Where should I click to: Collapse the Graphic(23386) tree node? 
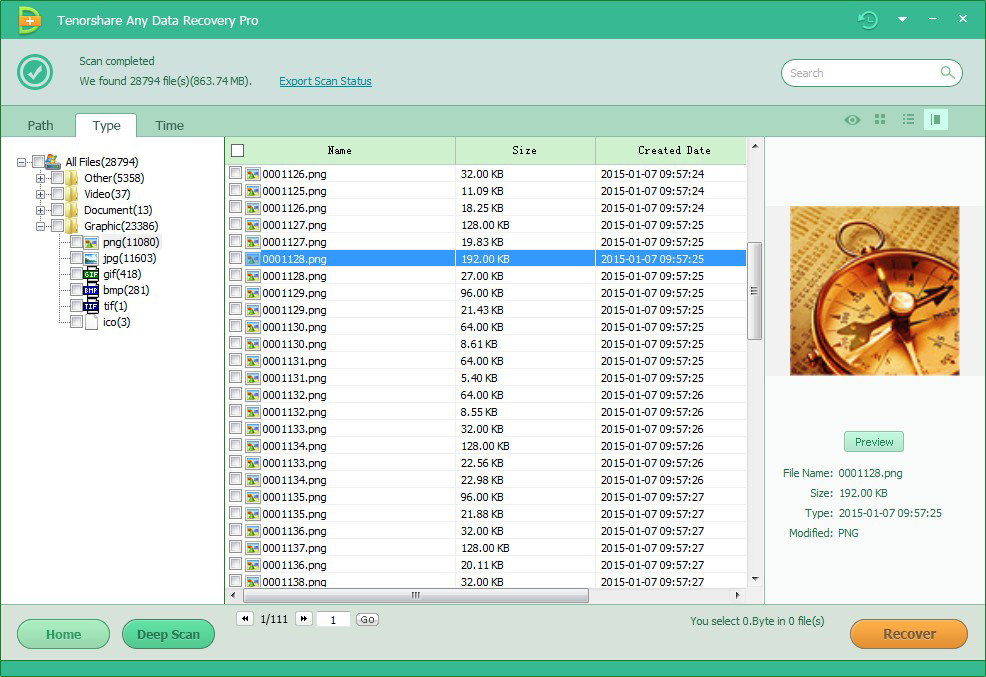pos(41,226)
